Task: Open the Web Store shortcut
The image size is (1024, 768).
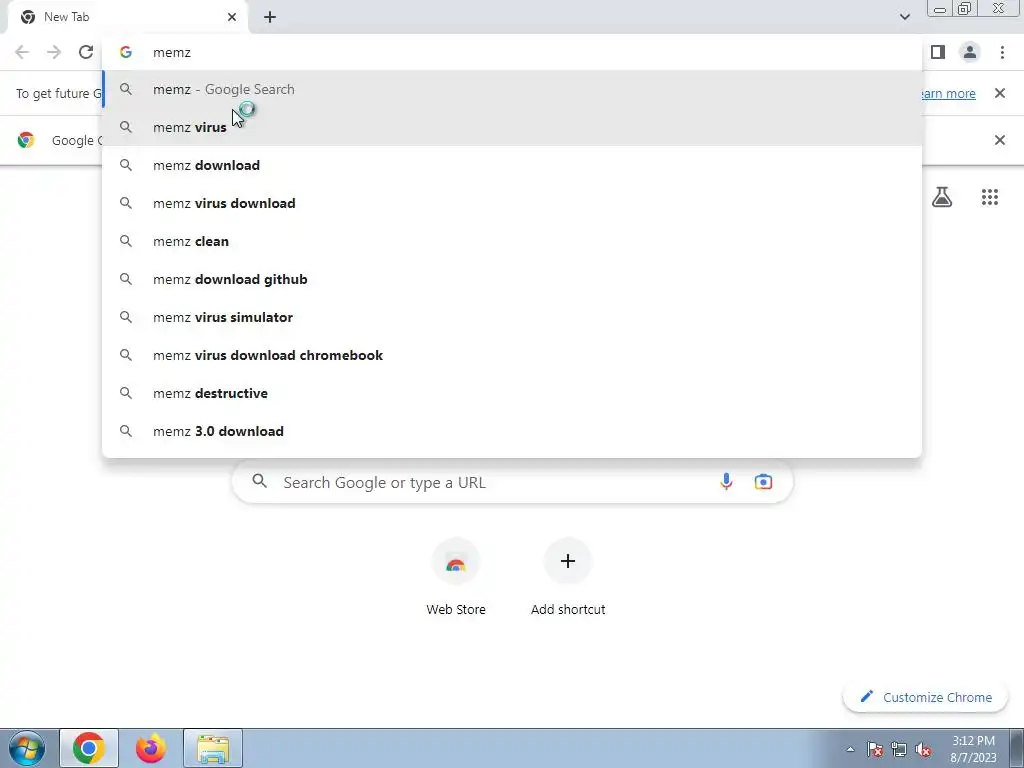Action: click(x=456, y=577)
